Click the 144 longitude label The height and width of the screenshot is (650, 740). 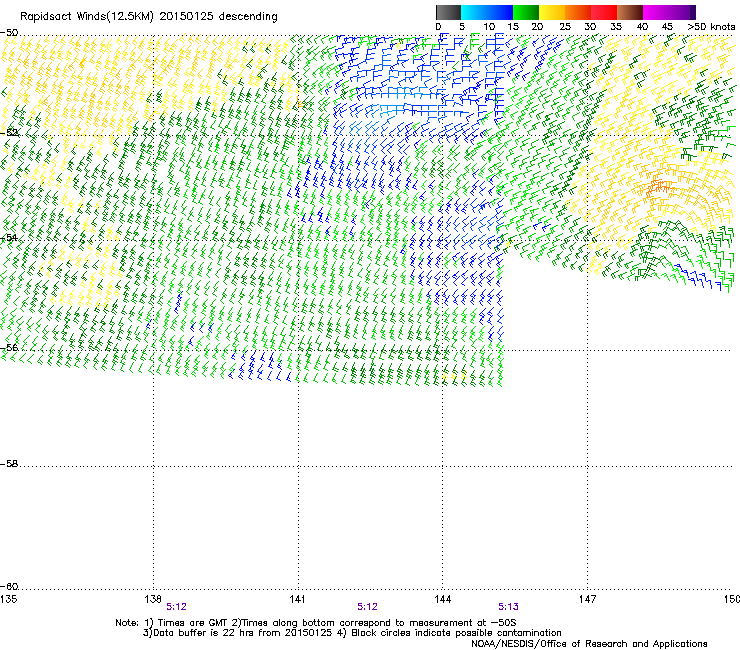click(443, 599)
